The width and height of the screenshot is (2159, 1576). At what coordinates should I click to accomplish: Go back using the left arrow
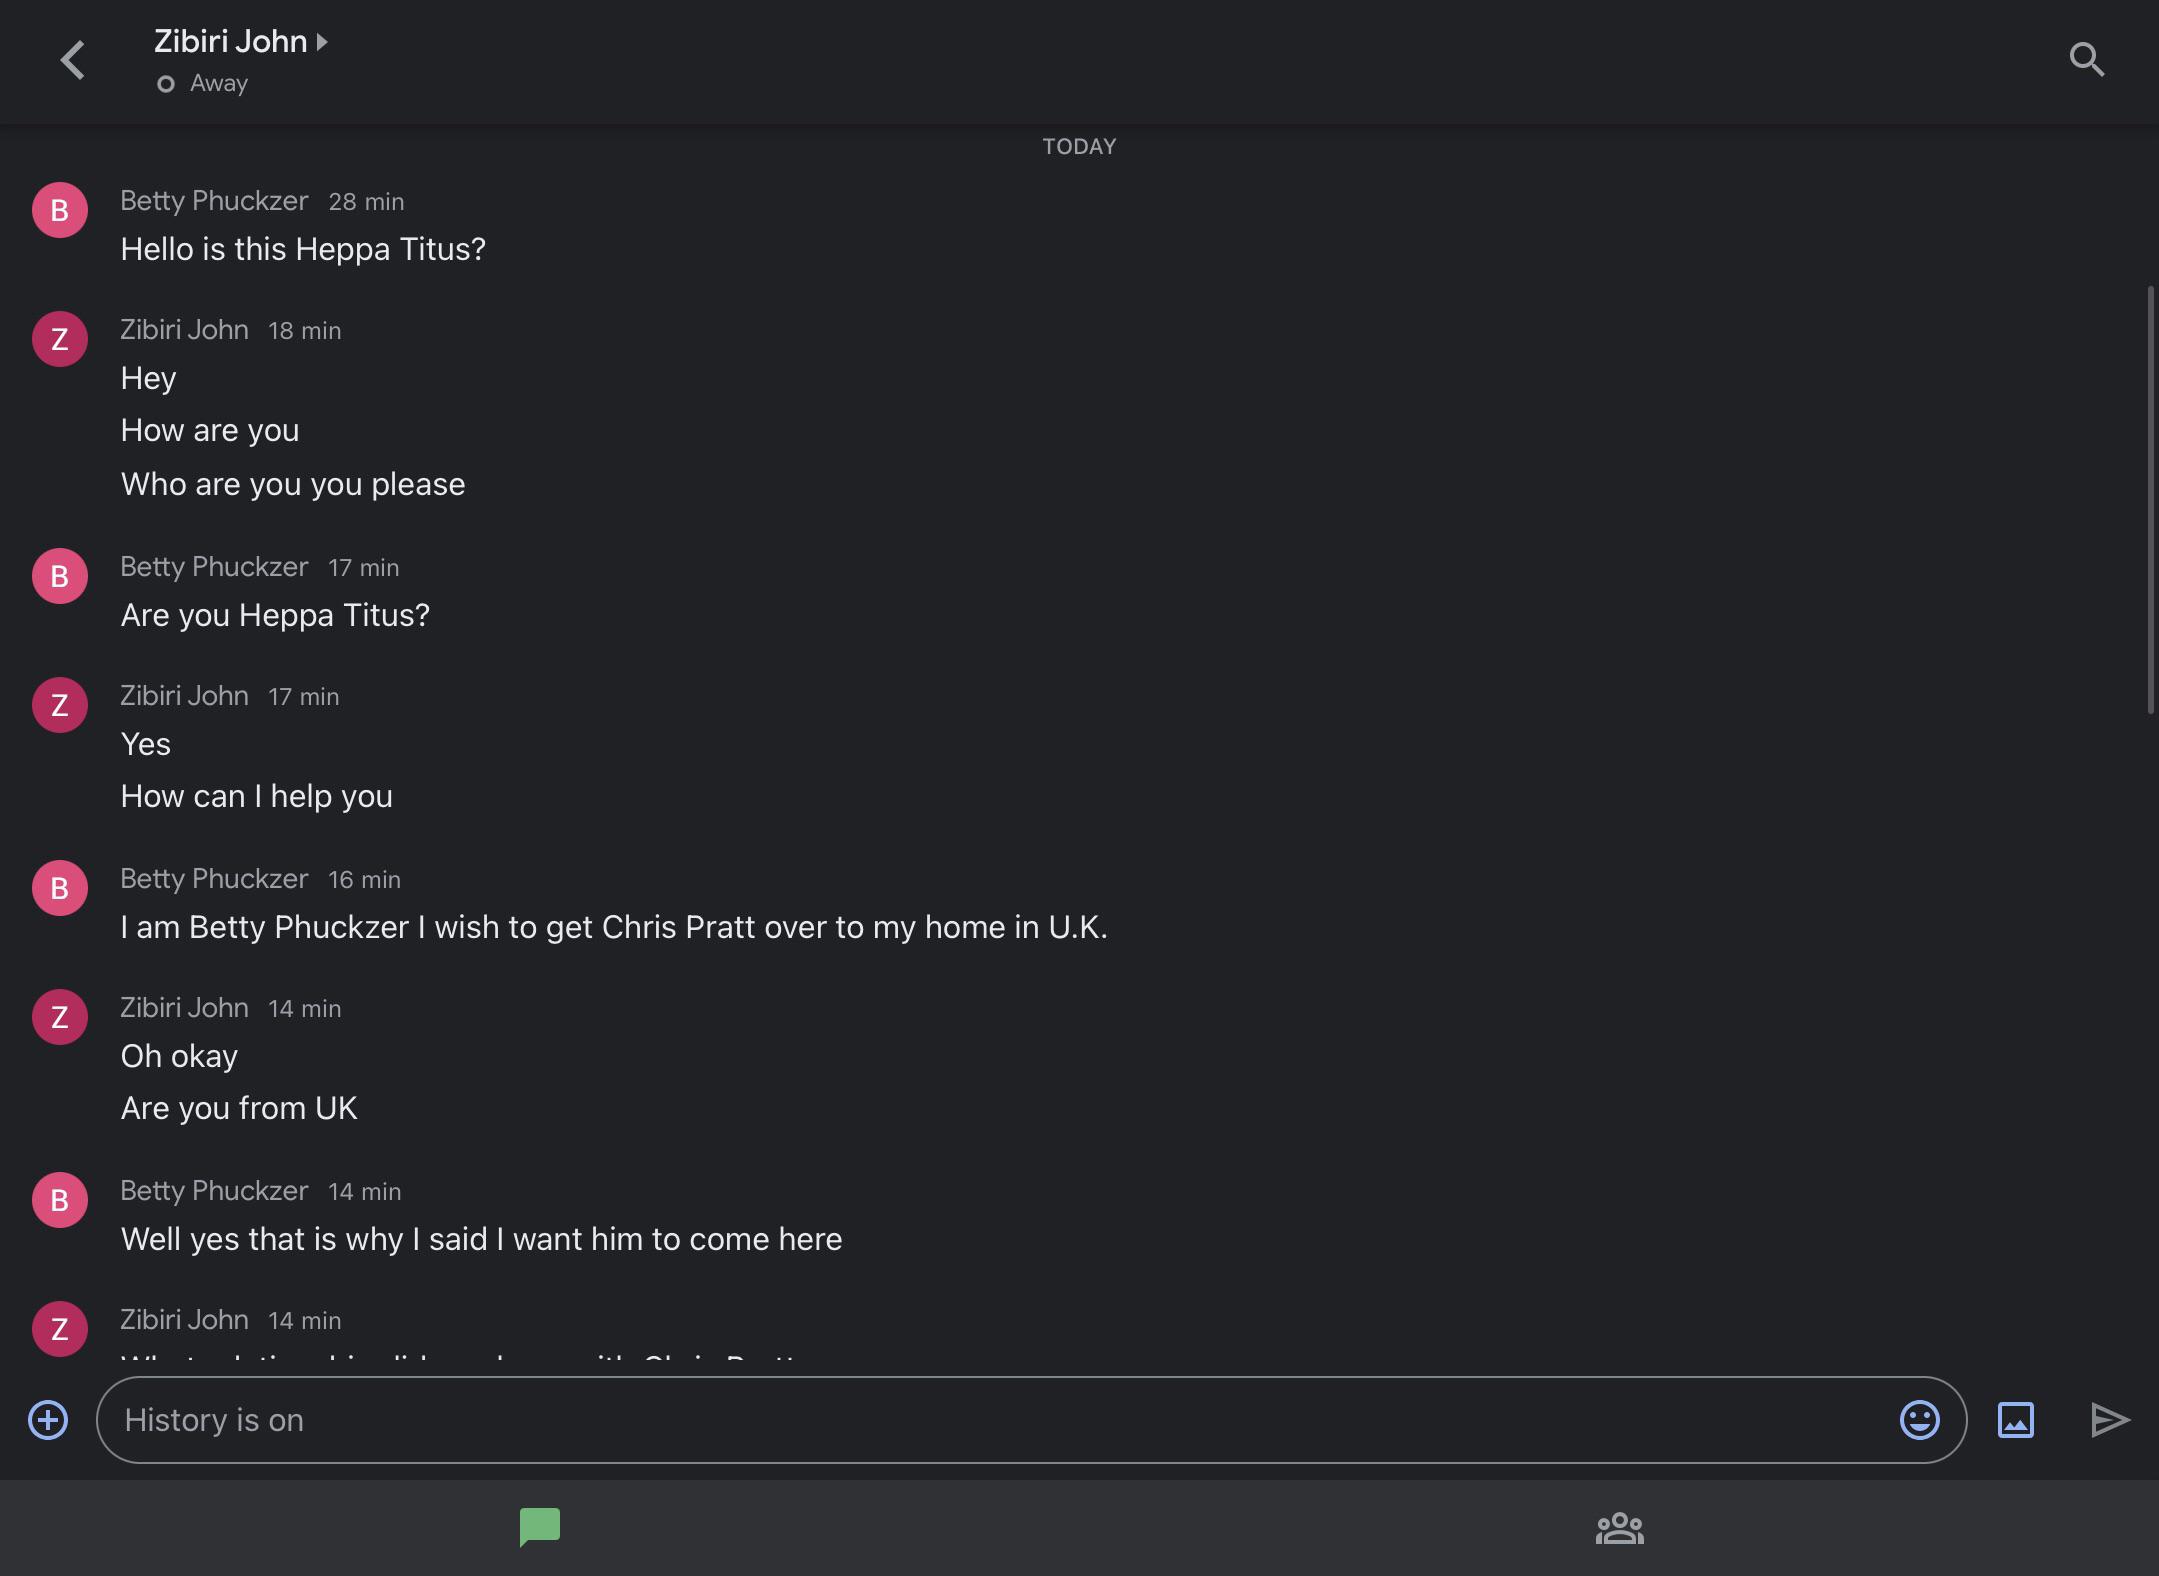(x=73, y=60)
